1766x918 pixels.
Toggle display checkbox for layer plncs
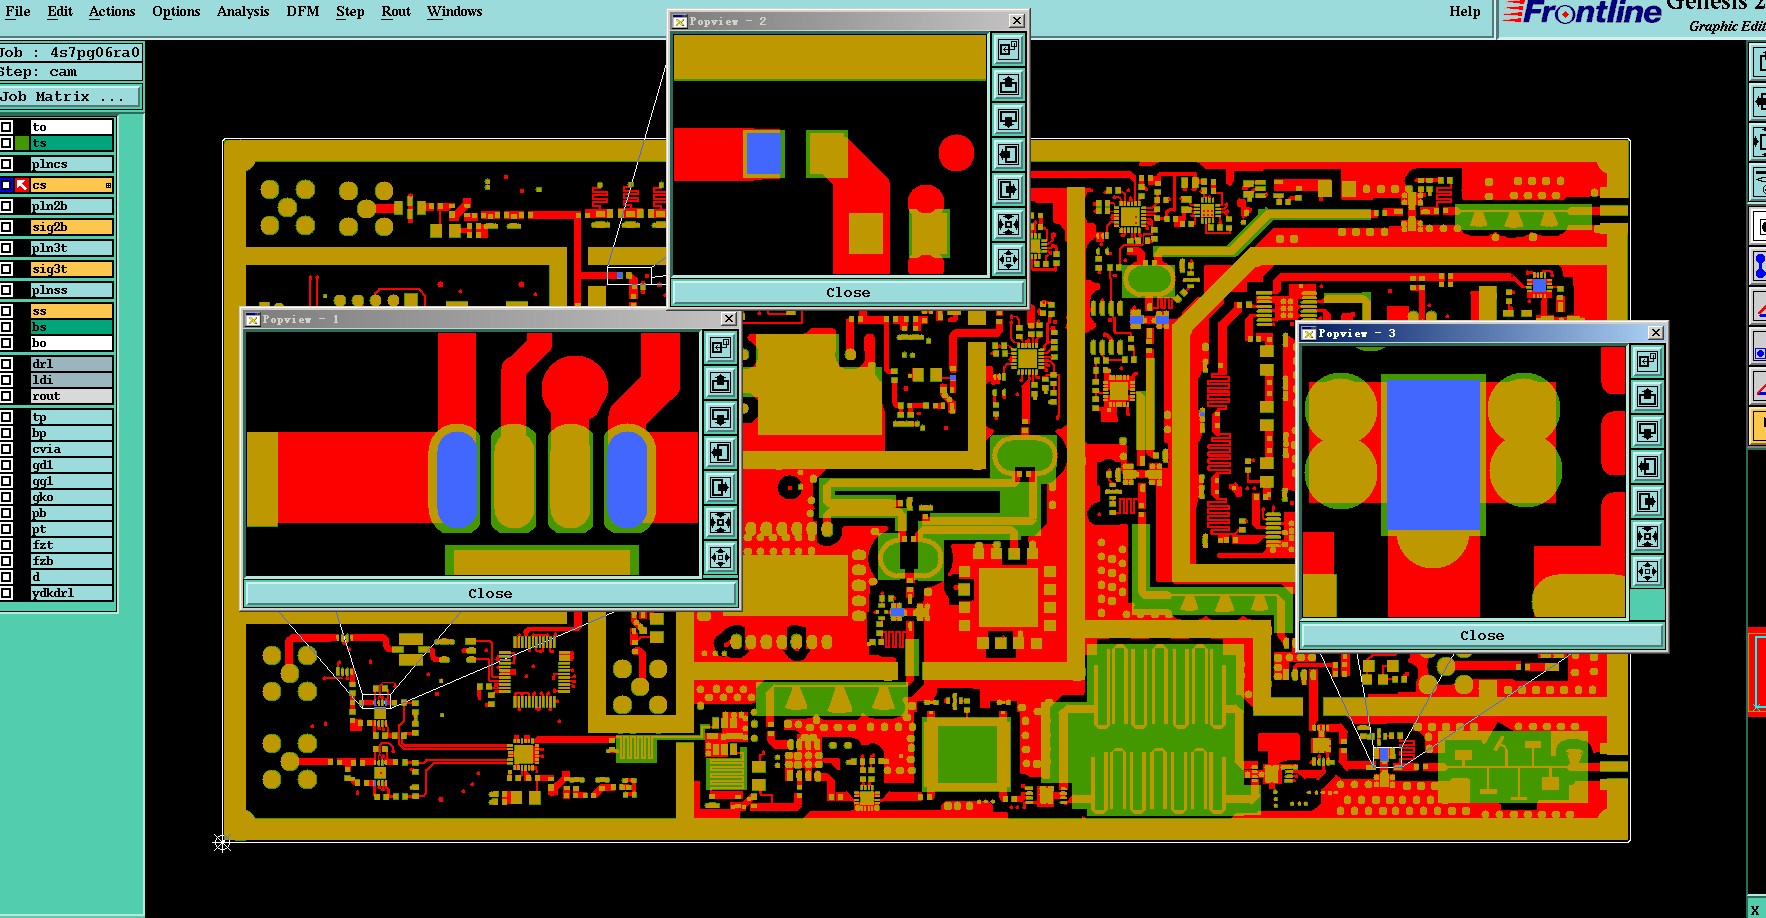[6, 164]
